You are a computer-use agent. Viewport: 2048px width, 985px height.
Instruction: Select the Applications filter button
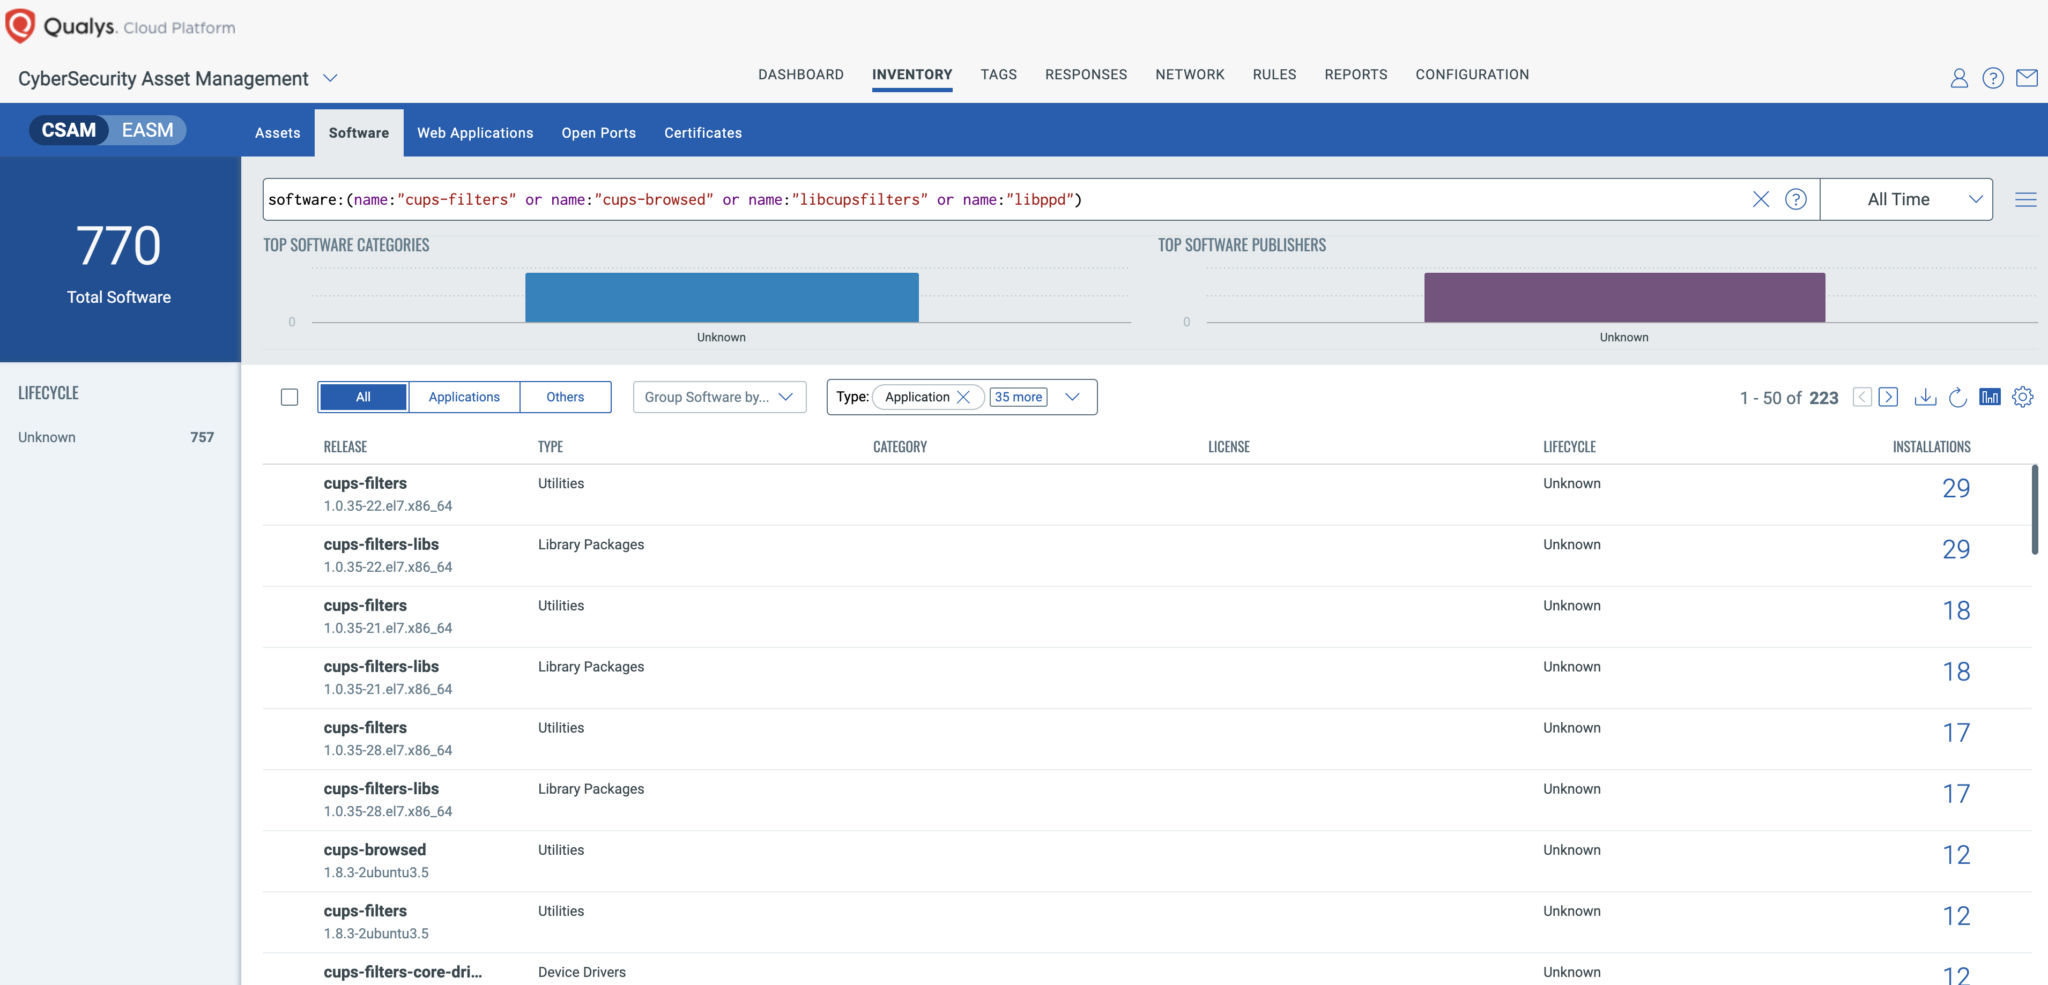(464, 397)
